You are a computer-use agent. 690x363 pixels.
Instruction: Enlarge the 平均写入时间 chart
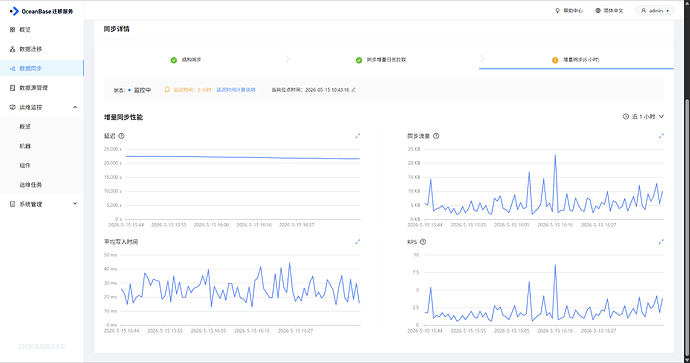(358, 242)
